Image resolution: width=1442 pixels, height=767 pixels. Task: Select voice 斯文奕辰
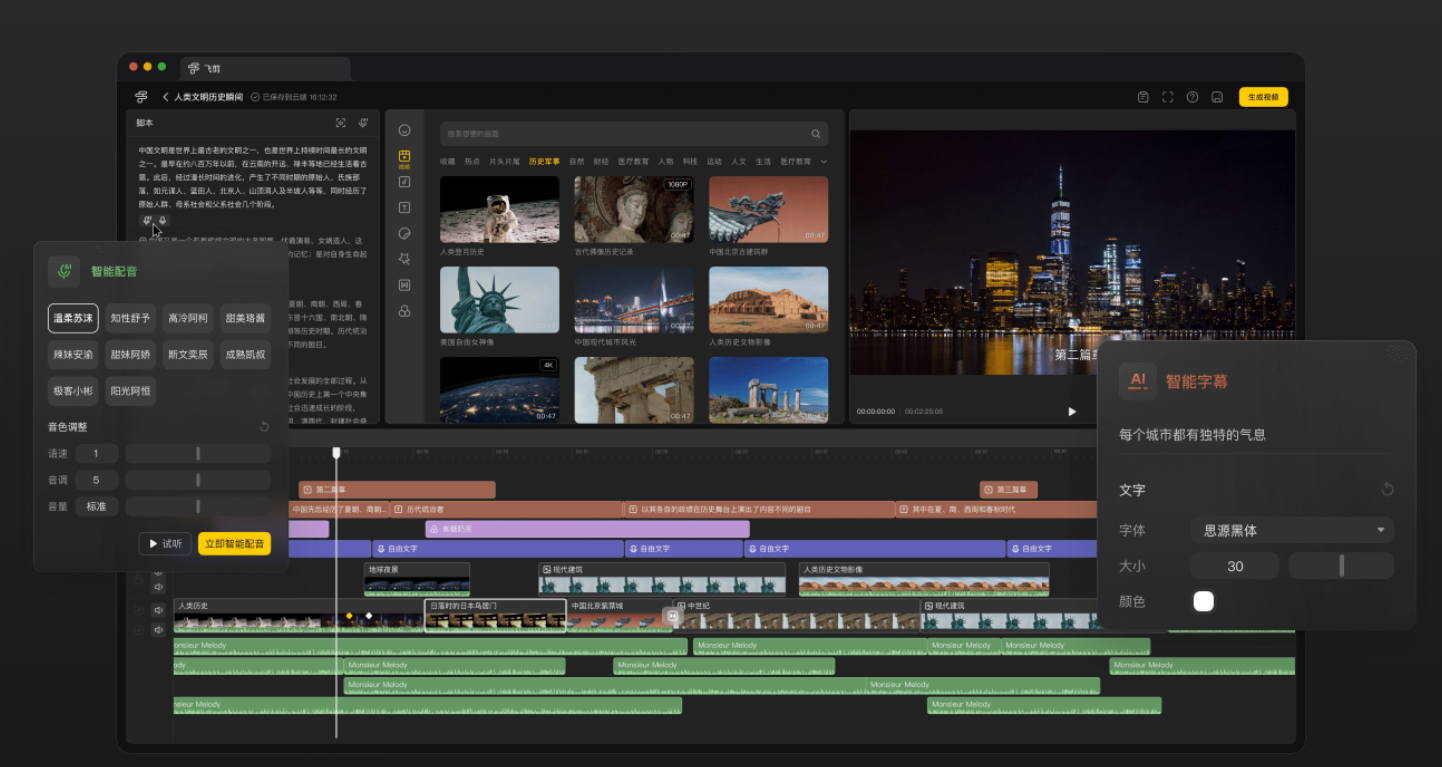(x=188, y=355)
